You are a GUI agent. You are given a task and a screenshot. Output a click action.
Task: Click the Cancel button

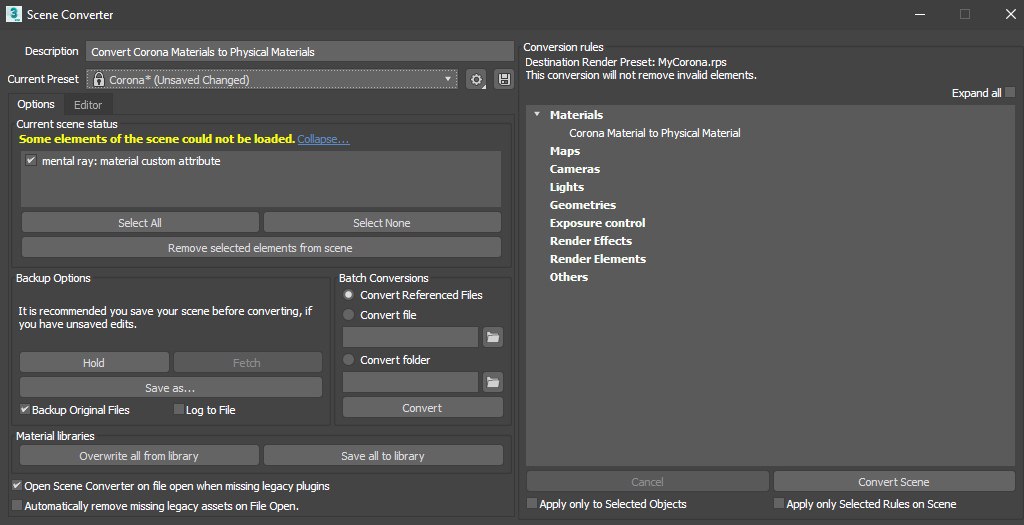click(x=647, y=482)
